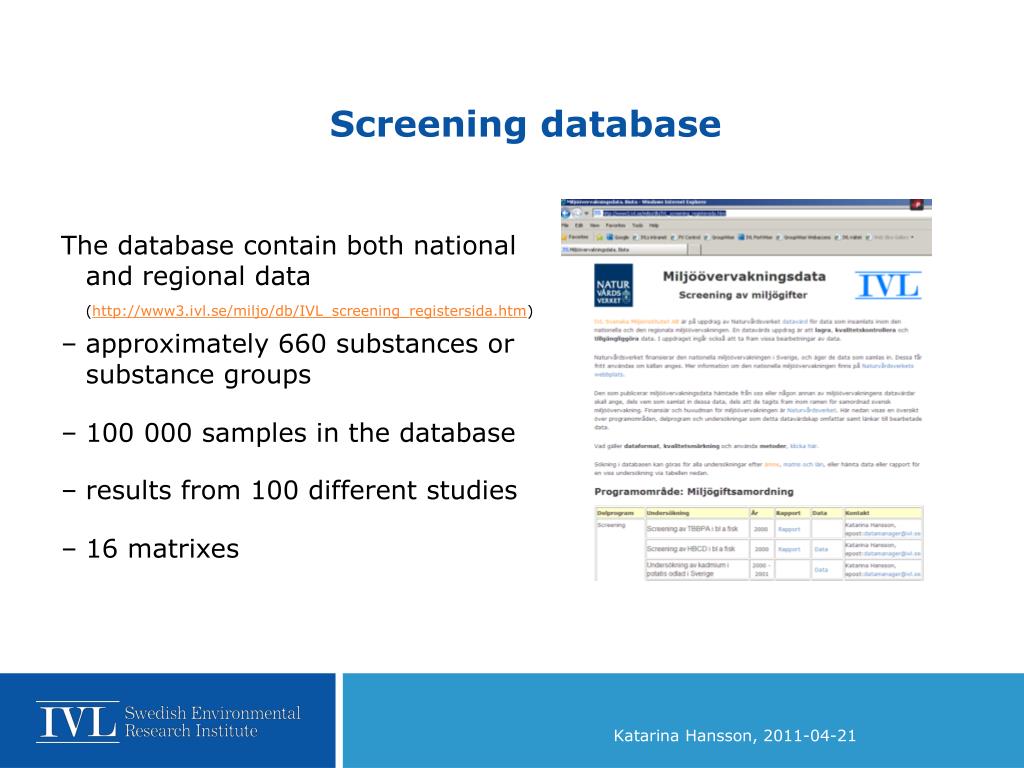Click the blue IVL logo on the webpage
The height and width of the screenshot is (768, 1024).
888,285
